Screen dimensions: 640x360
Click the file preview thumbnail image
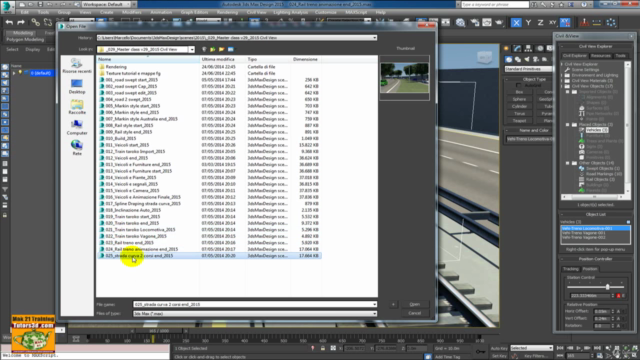[x=404, y=78]
